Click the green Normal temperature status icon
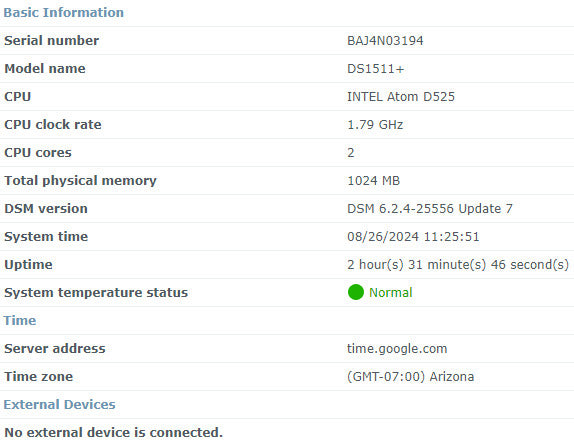This screenshot has width=574, height=442. coord(355,292)
